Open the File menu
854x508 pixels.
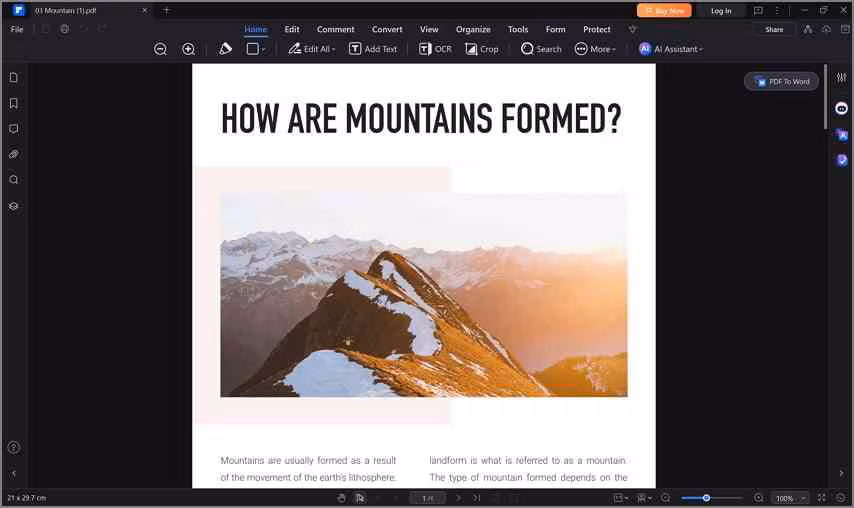[x=17, y=29]
